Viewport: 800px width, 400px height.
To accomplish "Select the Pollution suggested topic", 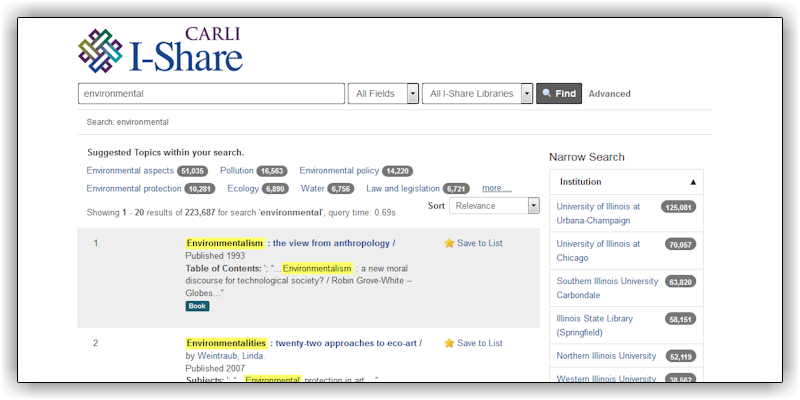I will (x=237, y=171).
